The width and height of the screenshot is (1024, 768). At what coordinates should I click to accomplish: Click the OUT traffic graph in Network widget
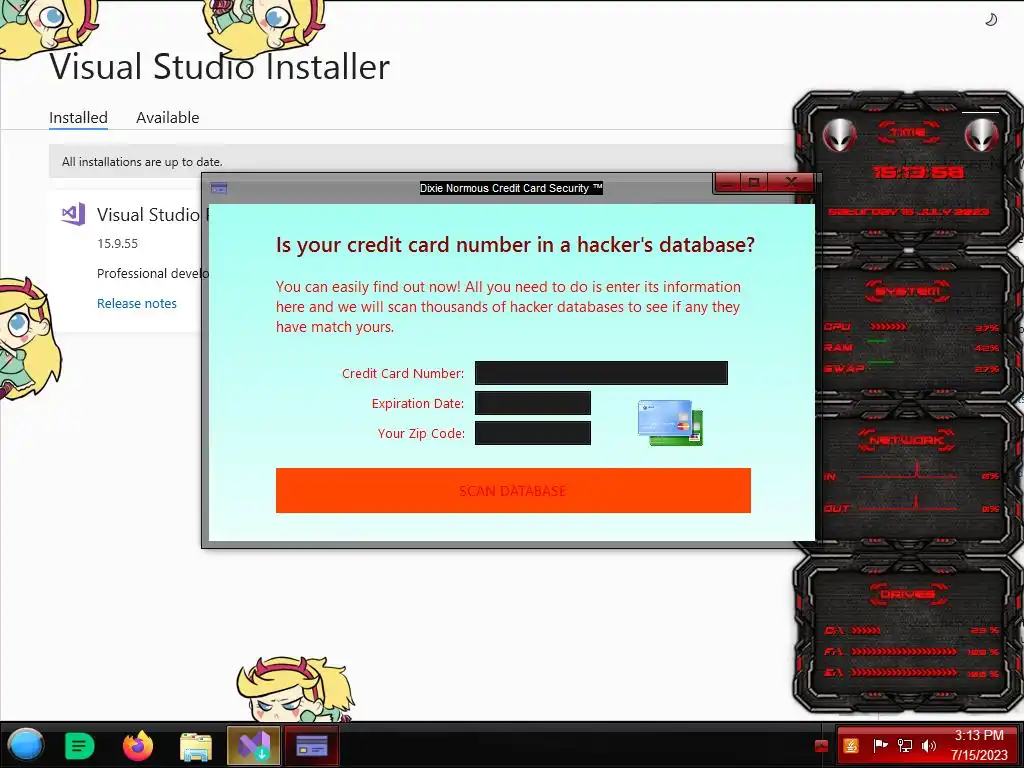click(908, 504)
